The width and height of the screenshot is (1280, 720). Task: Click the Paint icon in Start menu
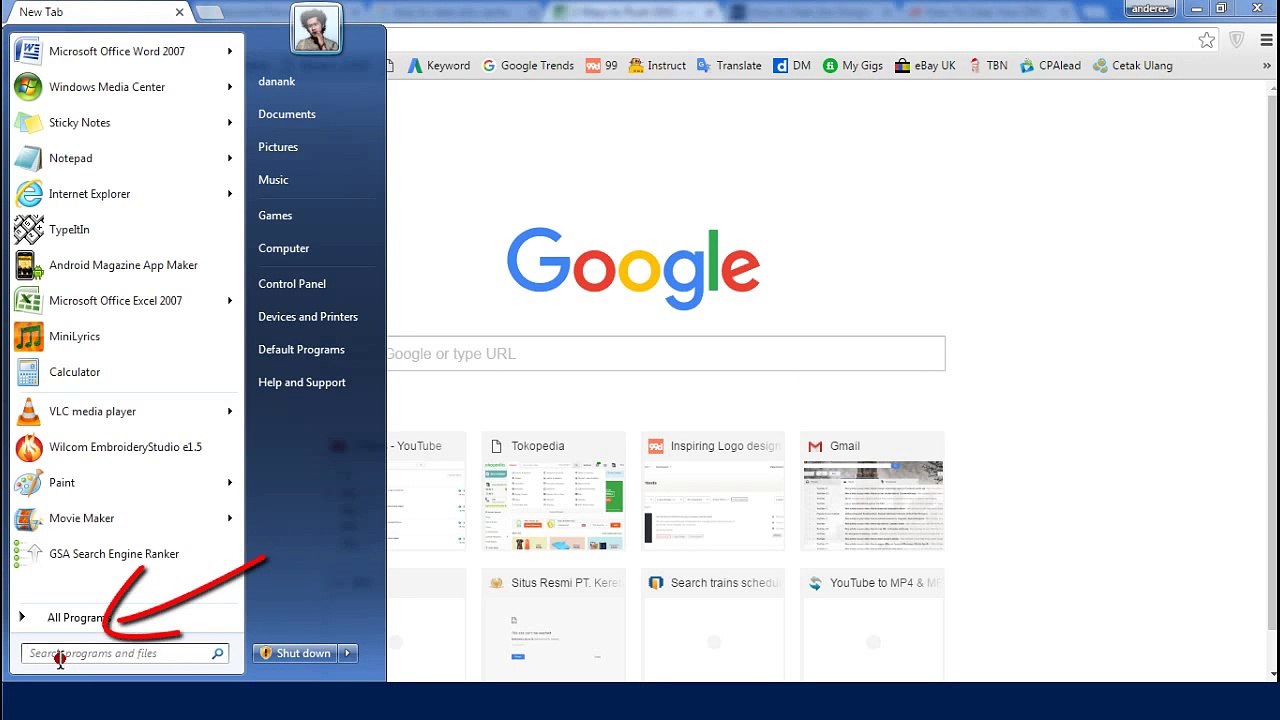[28, 483]
